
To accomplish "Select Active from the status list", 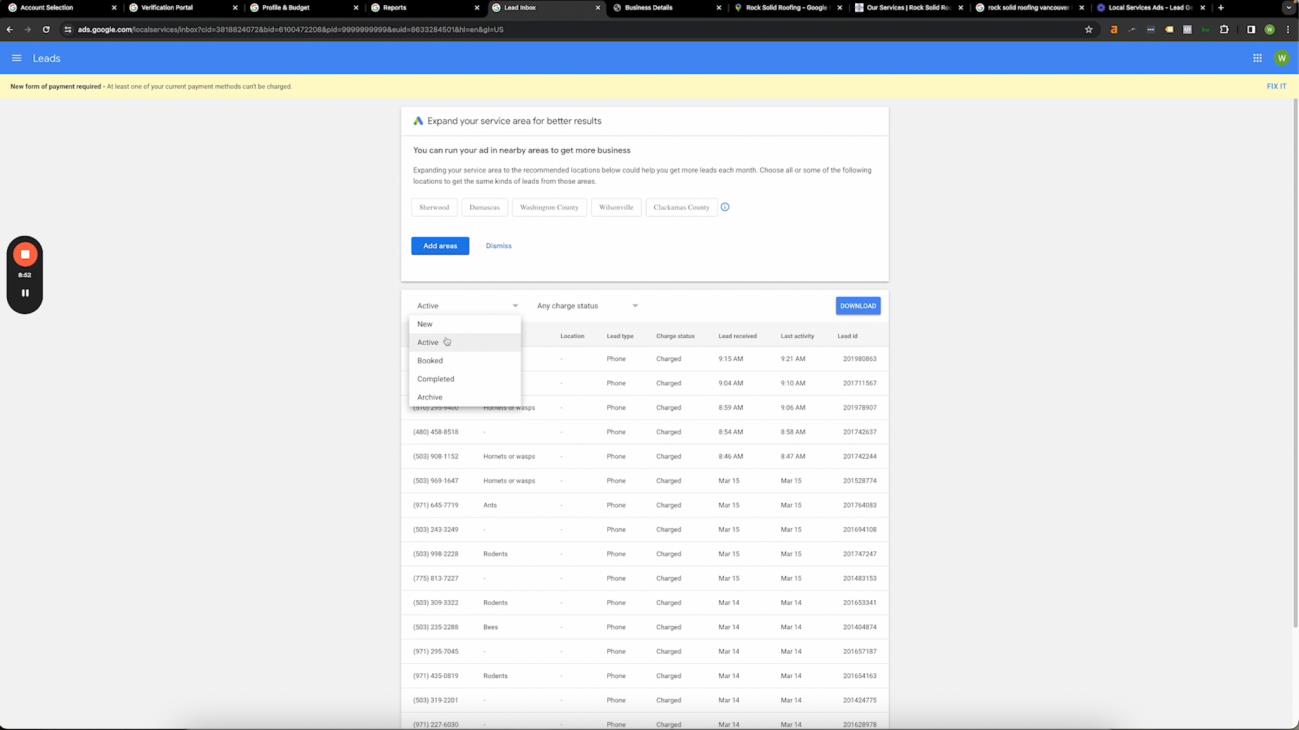I will 465,342.
